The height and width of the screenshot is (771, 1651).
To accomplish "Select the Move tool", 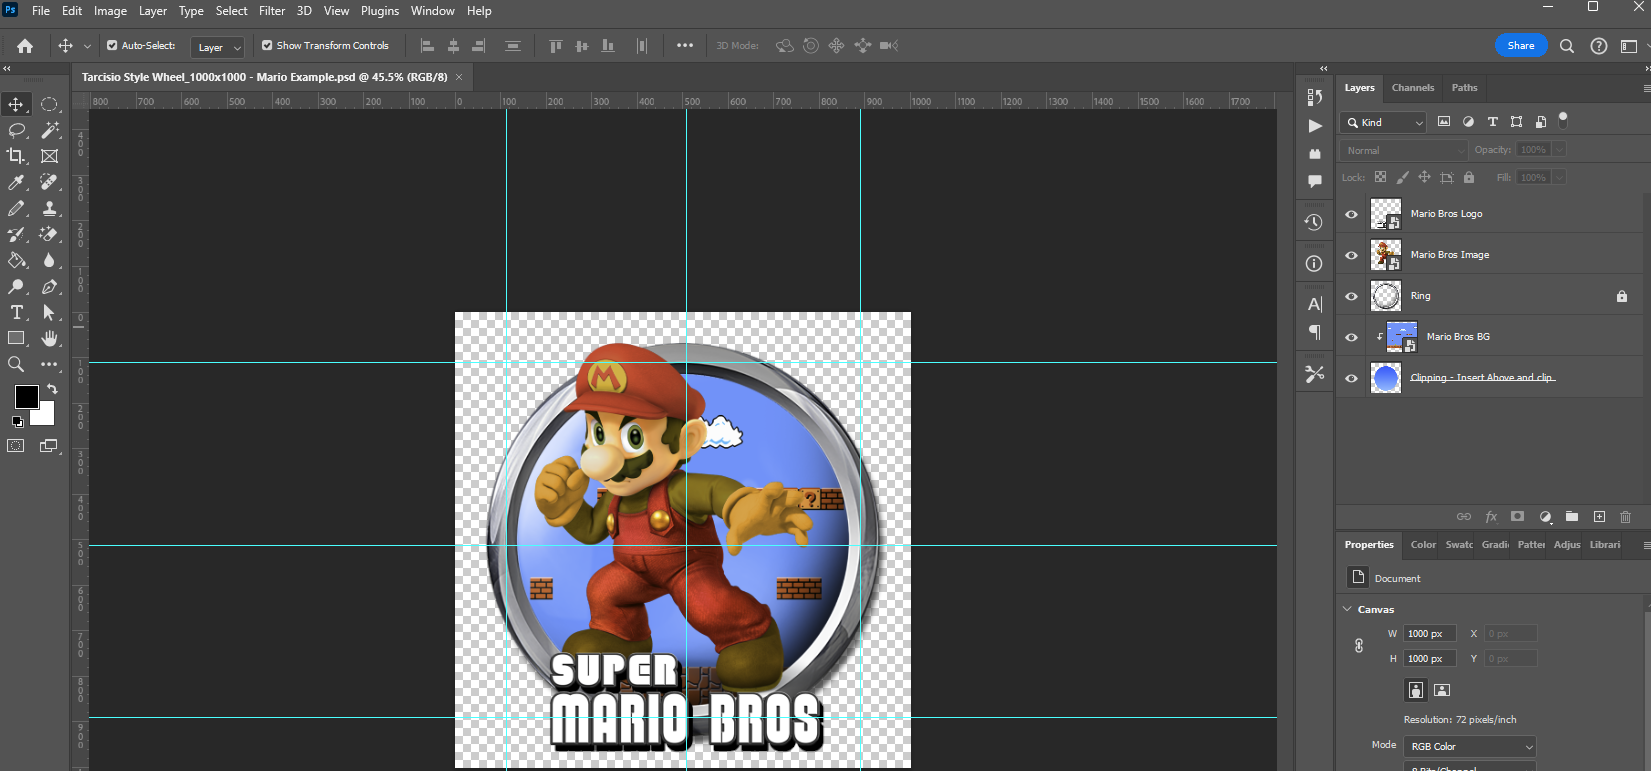I will coord(16,104).
